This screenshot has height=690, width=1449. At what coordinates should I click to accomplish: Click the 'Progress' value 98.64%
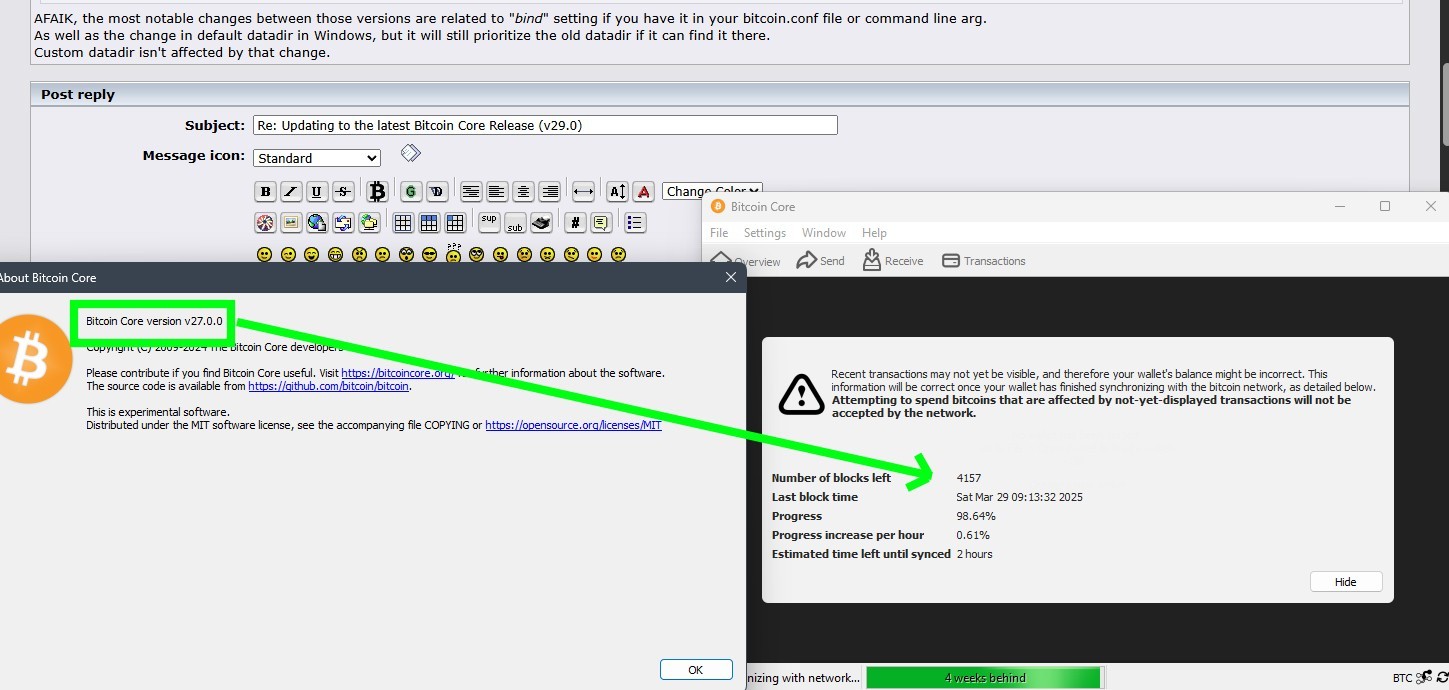coord(976,516)
